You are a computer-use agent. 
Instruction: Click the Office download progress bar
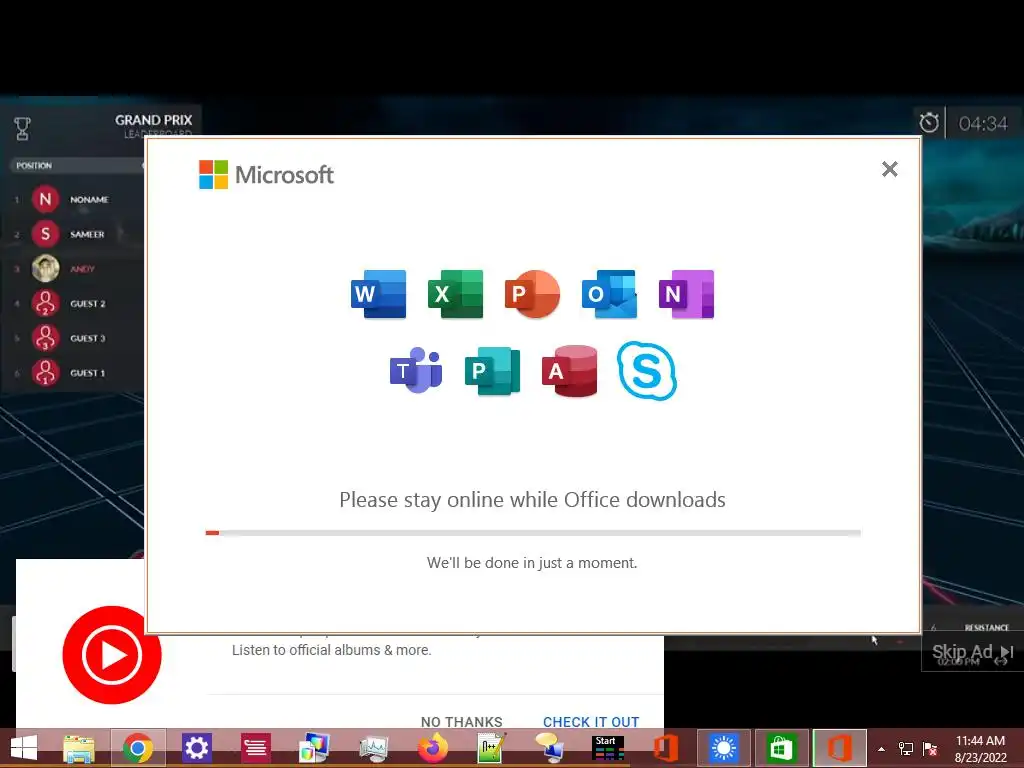click(533, 533)
